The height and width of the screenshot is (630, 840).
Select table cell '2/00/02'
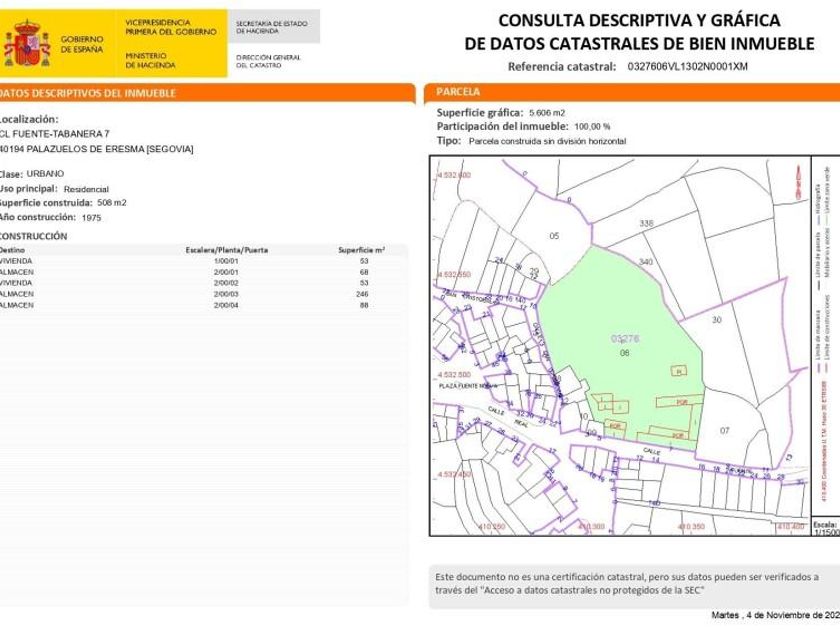226,283
